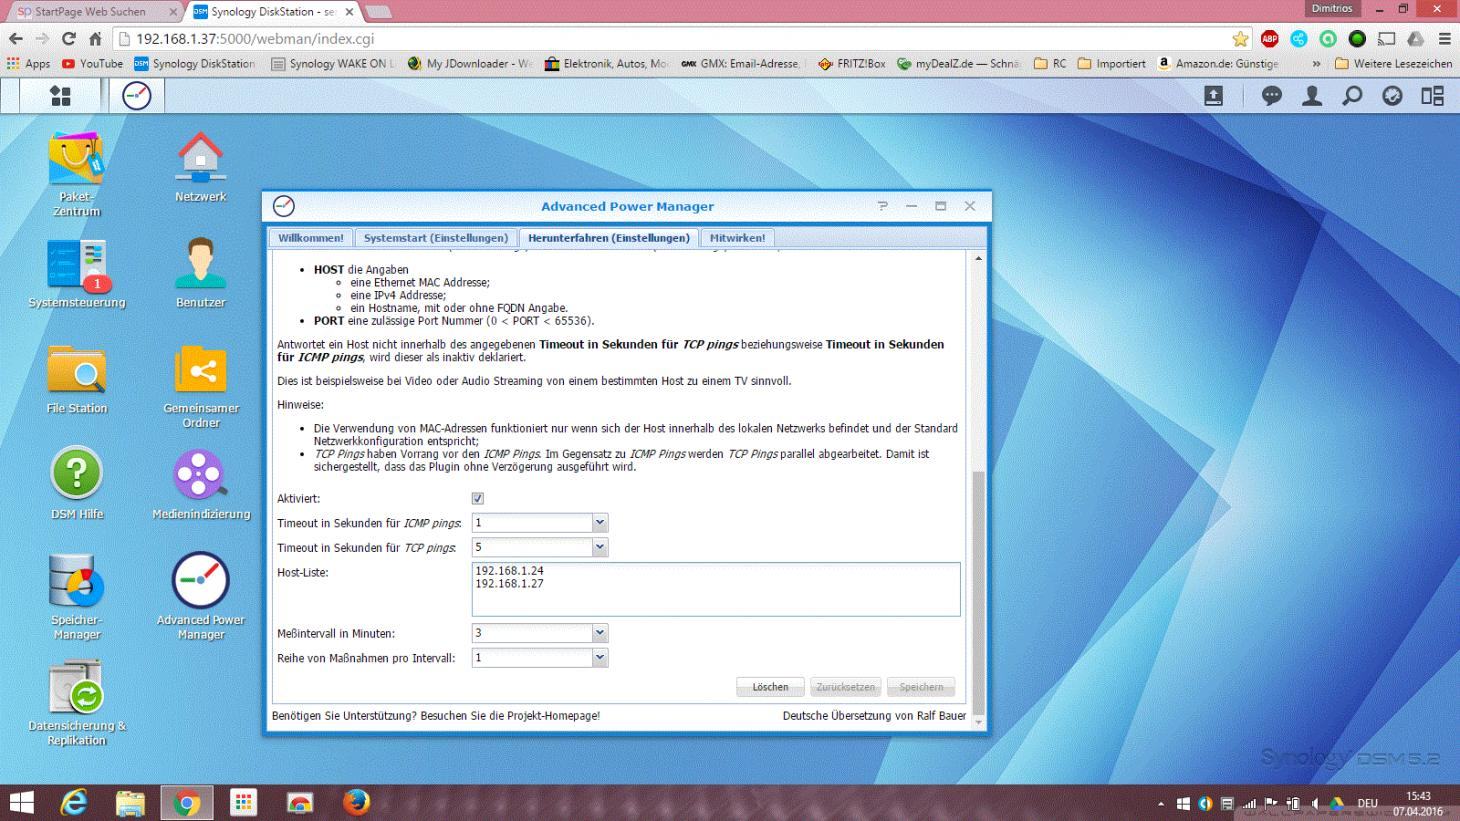1460x821 pixels.
Task: Select the Herunterfahren (Einstellungen) tab
Action: 609,238
